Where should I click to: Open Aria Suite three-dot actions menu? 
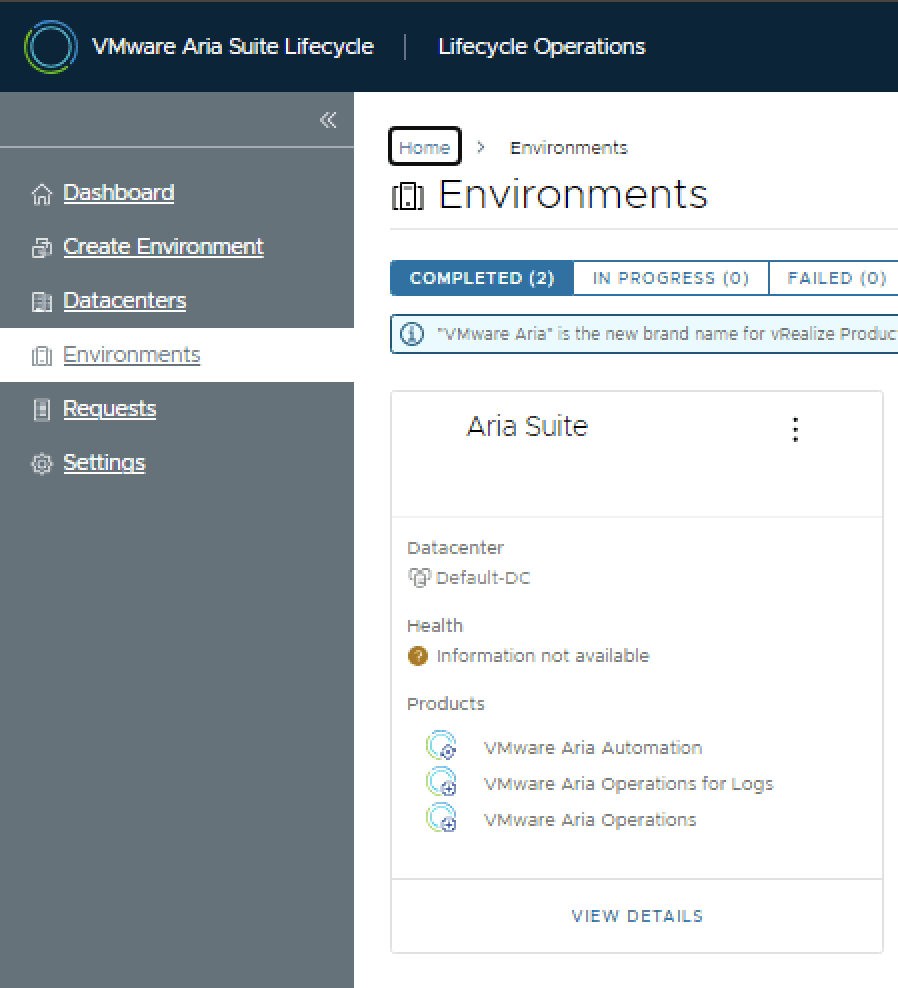pyautogui.click(x=795, y=429)
